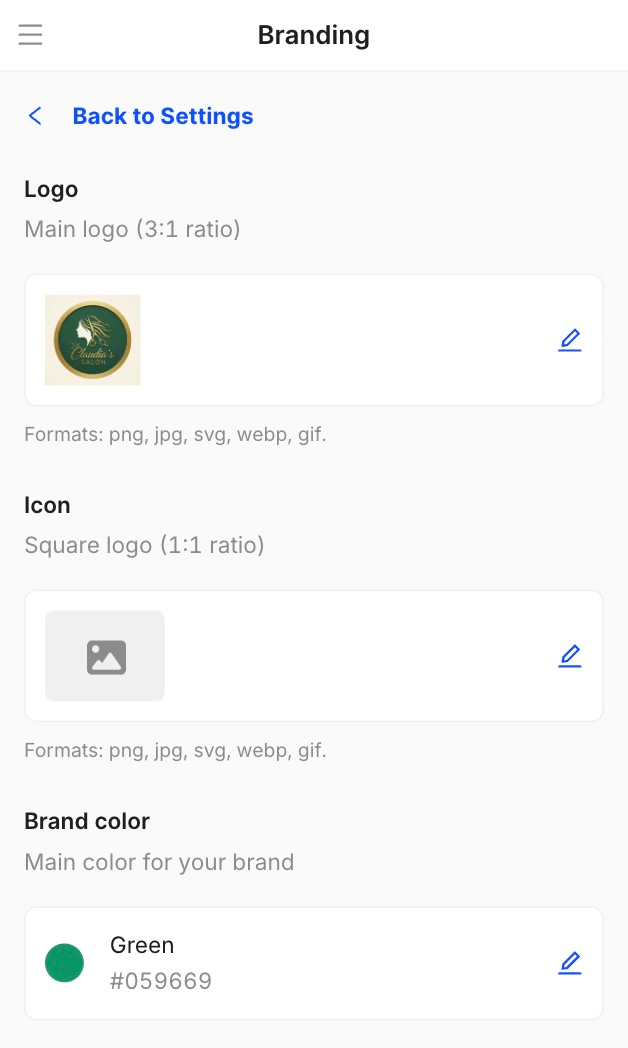Click the Brand color heading
Image resolution: width=628 pixels, height=1048 pixels.
click(x=87, y=821)
